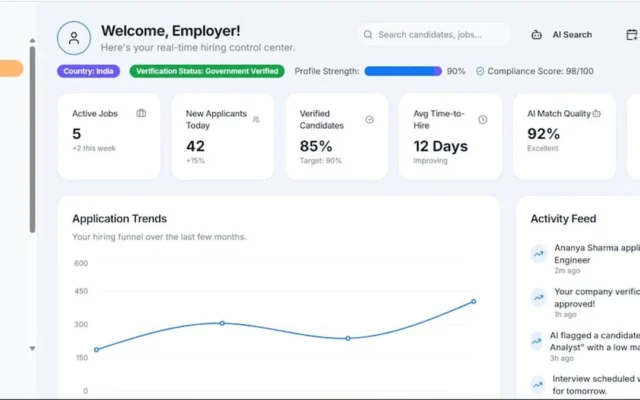
Task: Open AI Search robot icon
Action: [x=536, y=35]
